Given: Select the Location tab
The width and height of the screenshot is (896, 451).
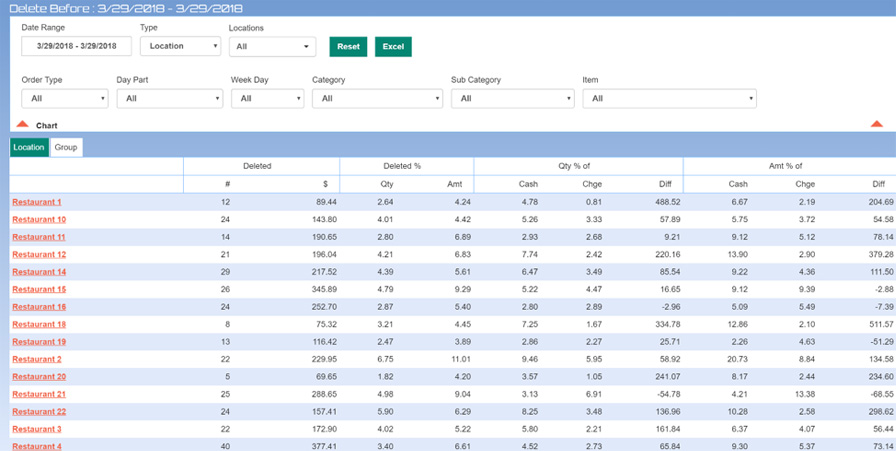Looking at the screenshot, I should point(29,148).
